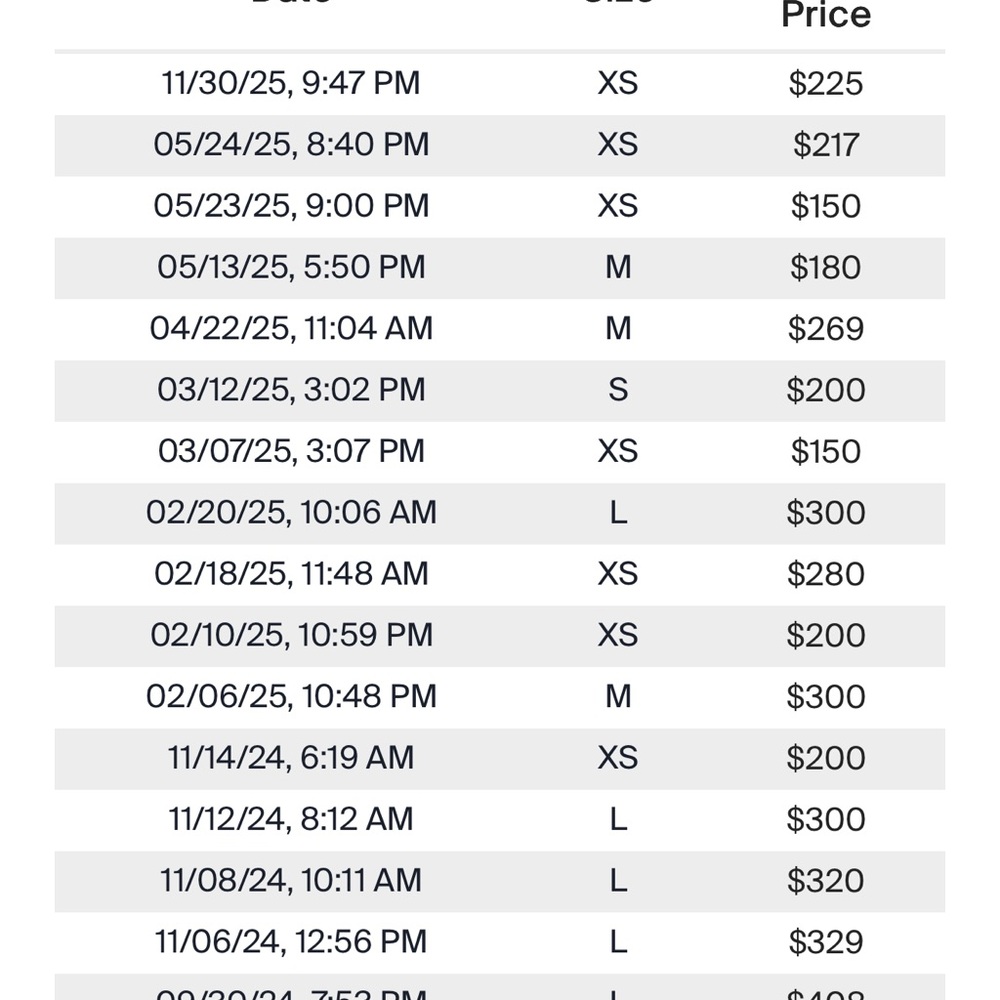Select the $320 sale price
This screenshot has width=1000, height=1000.
[826, 881]
